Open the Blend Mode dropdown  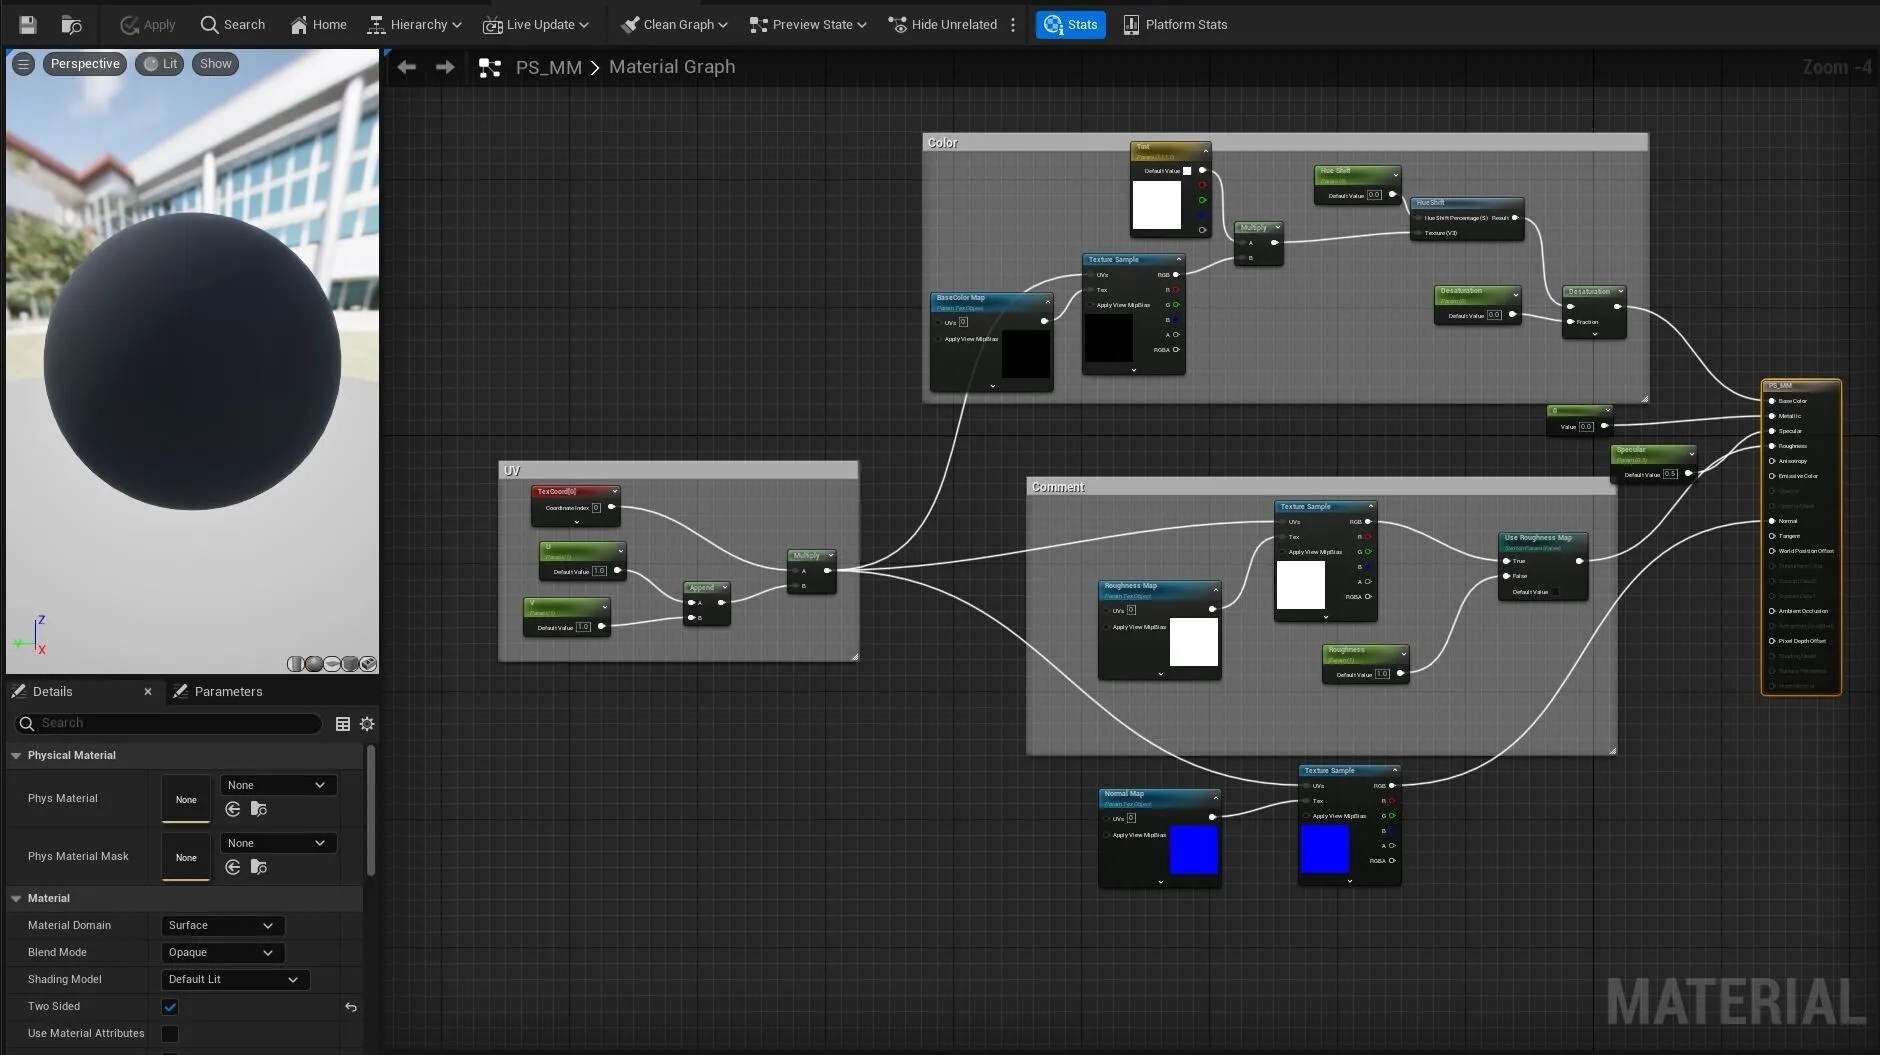pyautogui.click(x=222, y=953)
